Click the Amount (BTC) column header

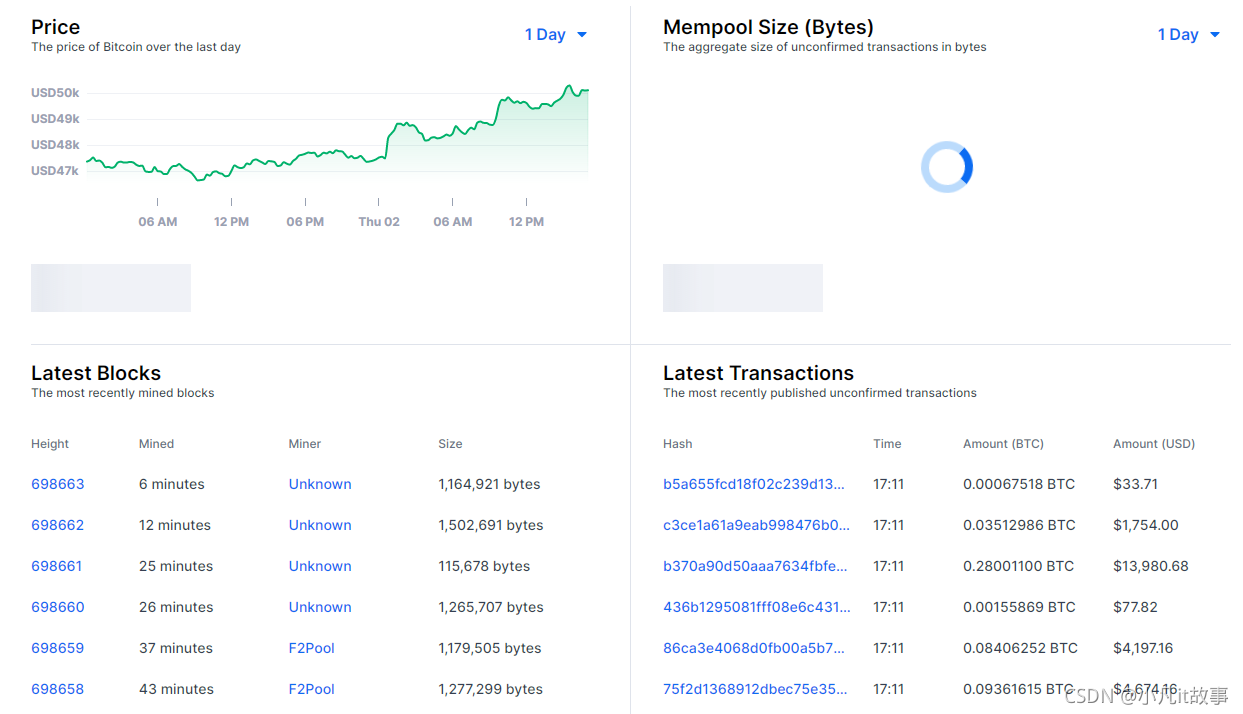tap(1003, 444)
